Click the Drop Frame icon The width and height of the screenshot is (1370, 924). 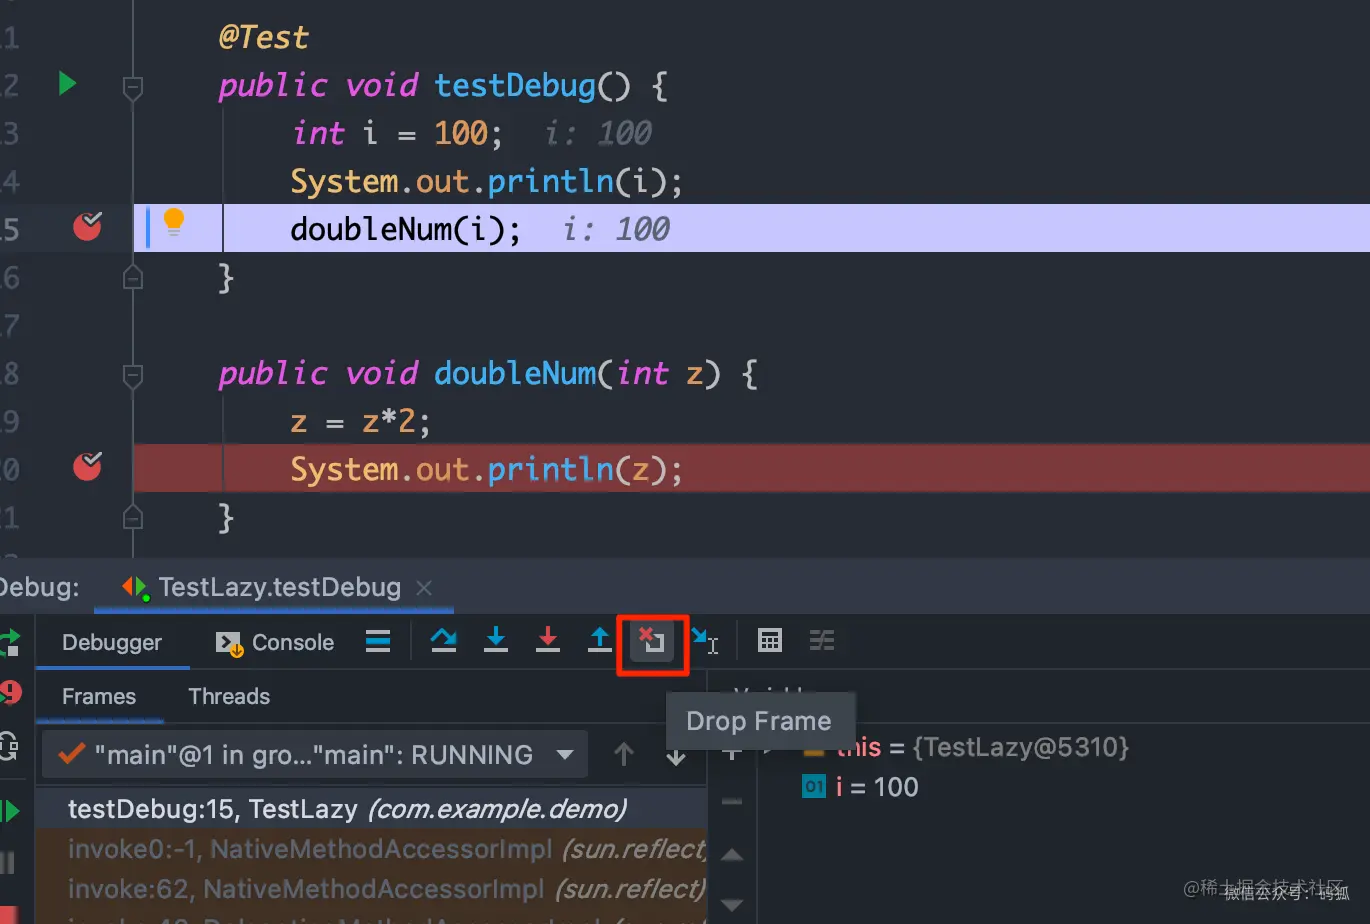coord(652,641)
